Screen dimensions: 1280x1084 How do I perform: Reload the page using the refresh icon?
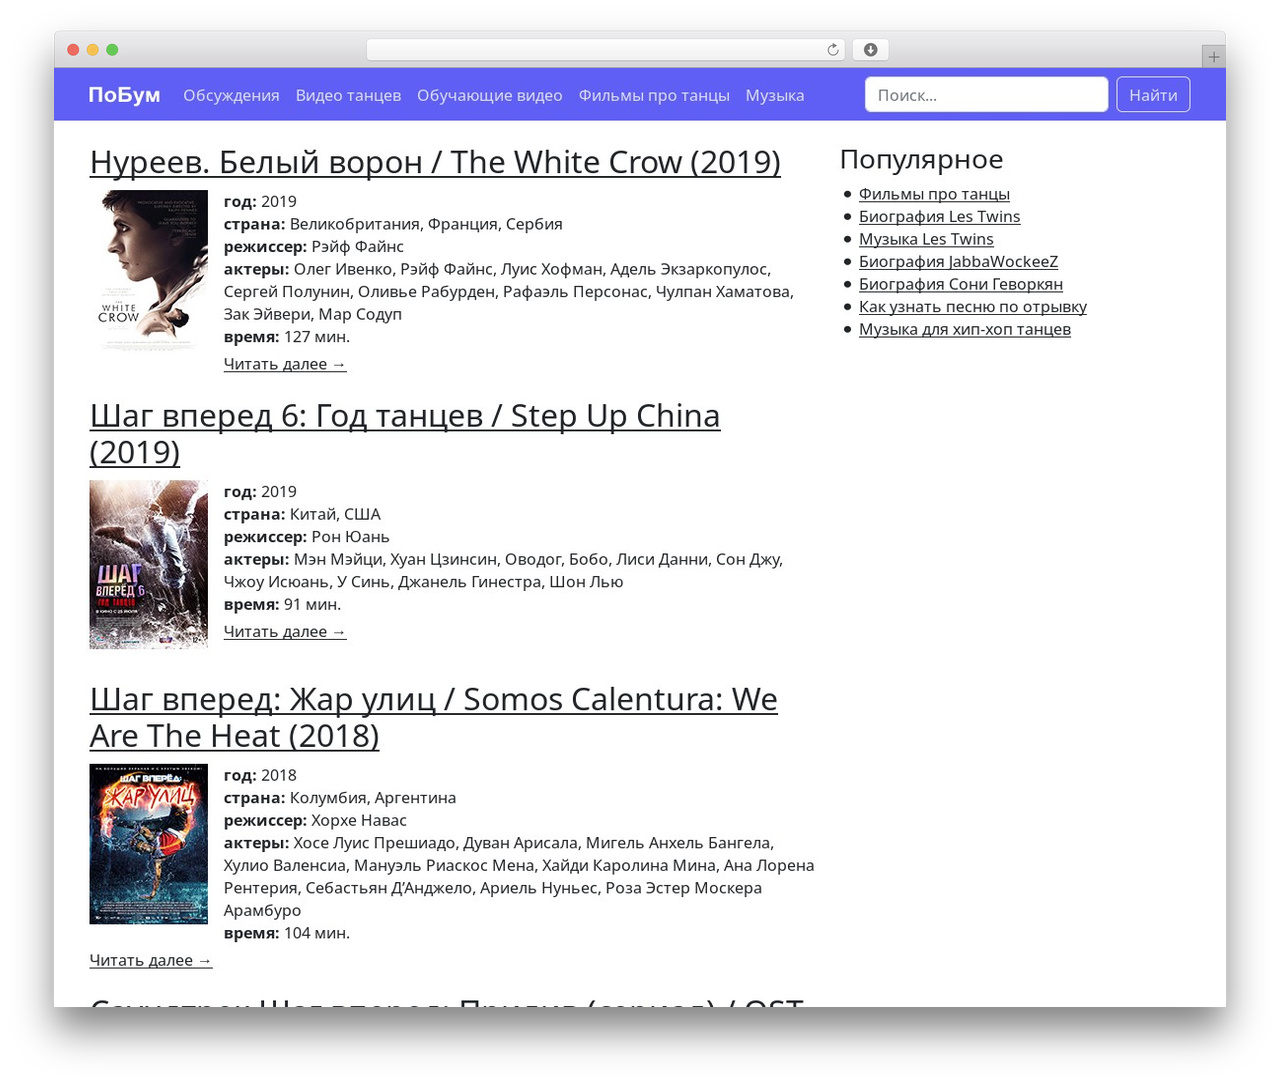coord(832,50)
